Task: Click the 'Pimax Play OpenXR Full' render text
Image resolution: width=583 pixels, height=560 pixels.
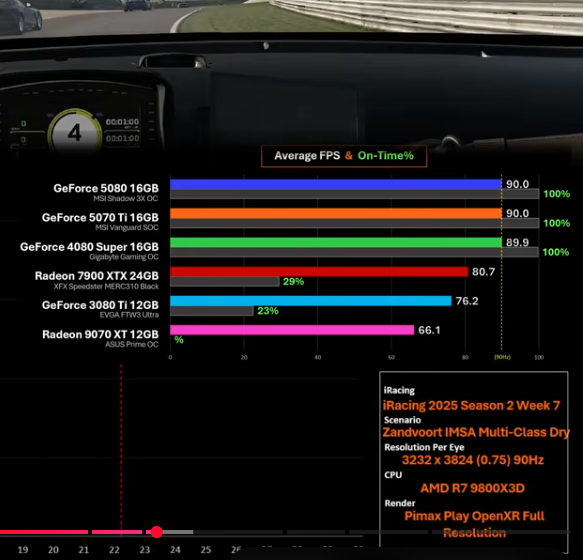Action: coord(474,516)
